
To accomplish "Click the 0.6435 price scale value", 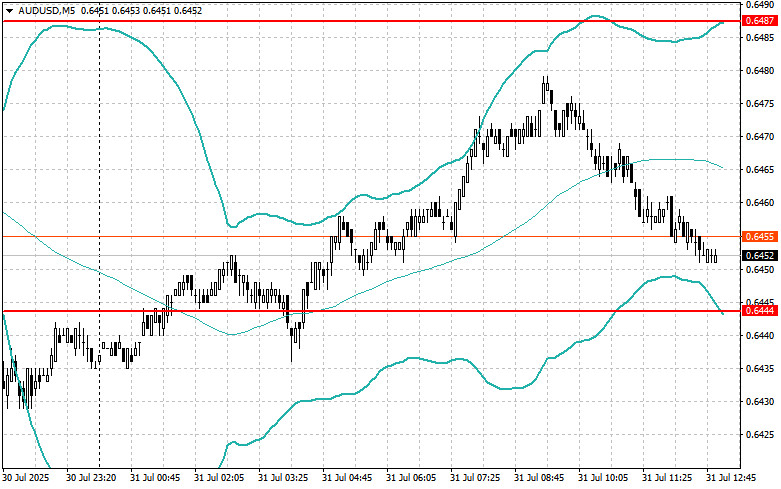I will pyautogui.click(x=760, y=368).
